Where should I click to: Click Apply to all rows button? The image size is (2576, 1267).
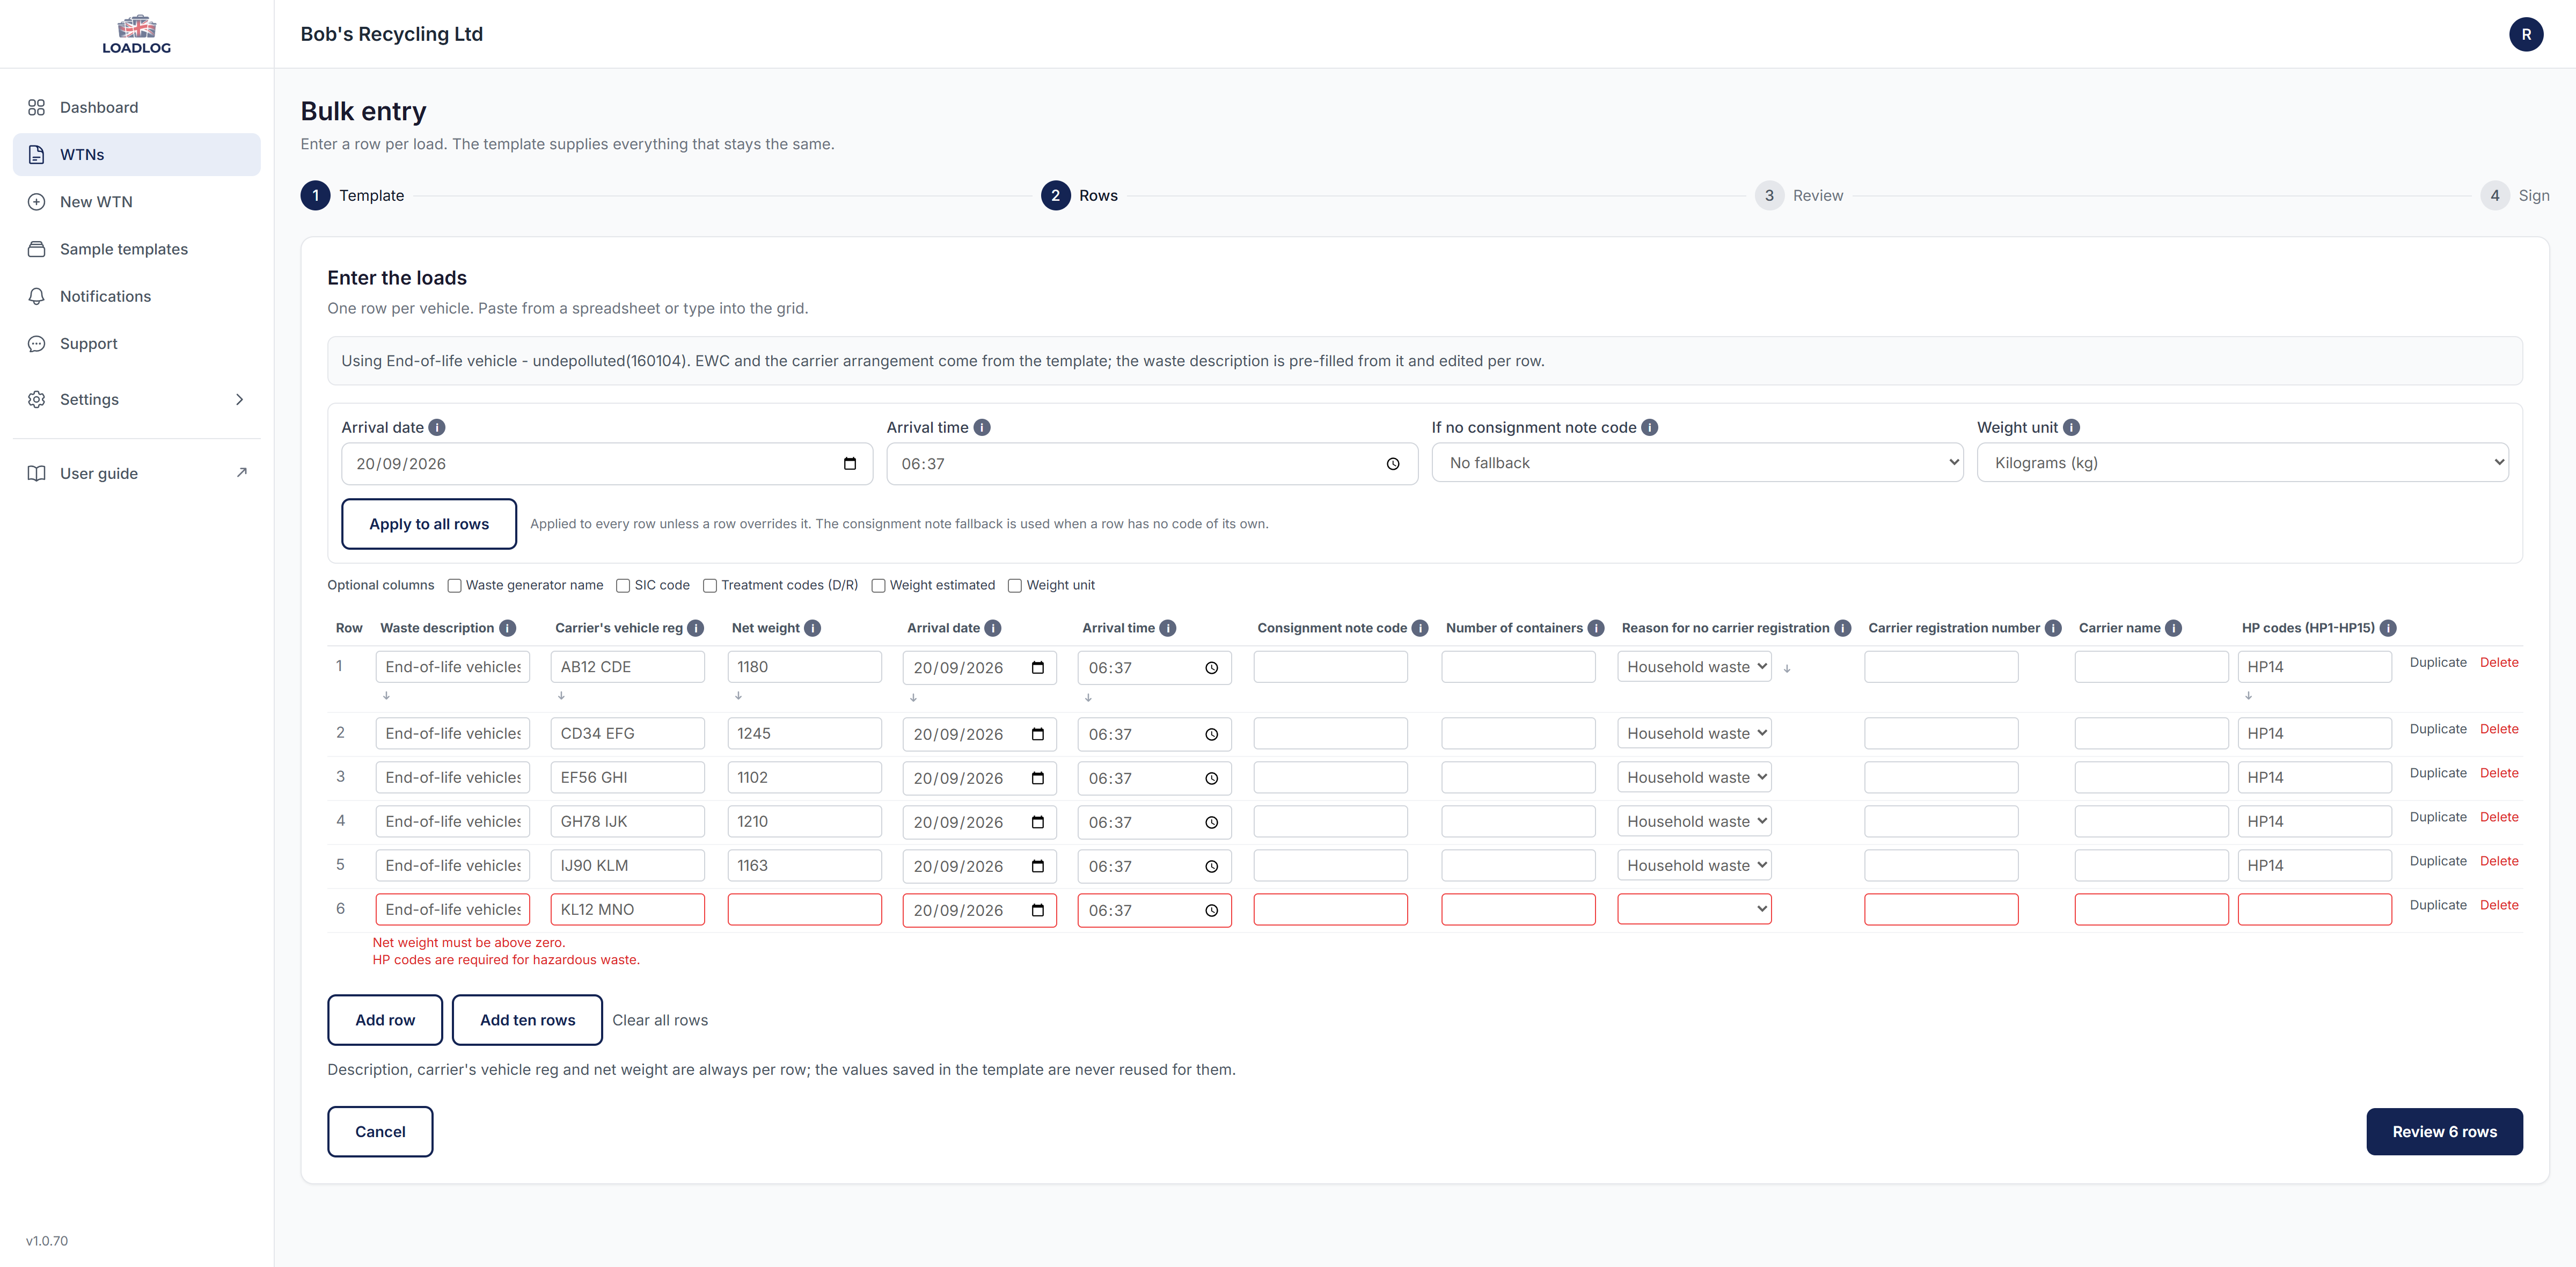click(429, 524)
